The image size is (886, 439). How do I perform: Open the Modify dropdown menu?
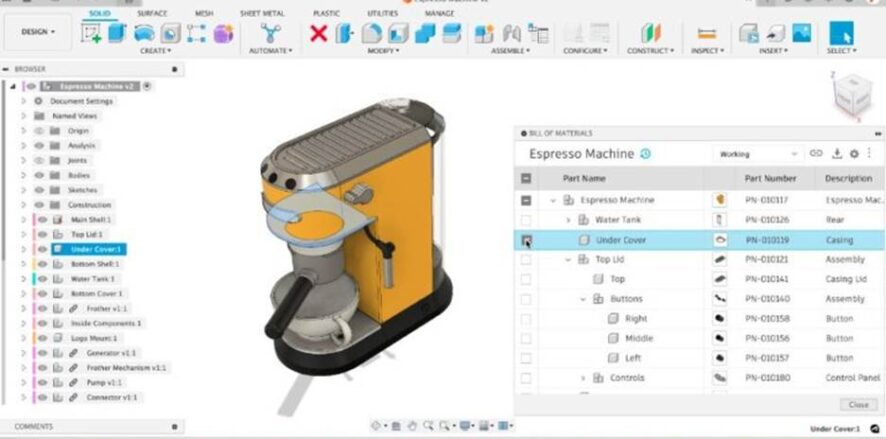coord(384,51)
